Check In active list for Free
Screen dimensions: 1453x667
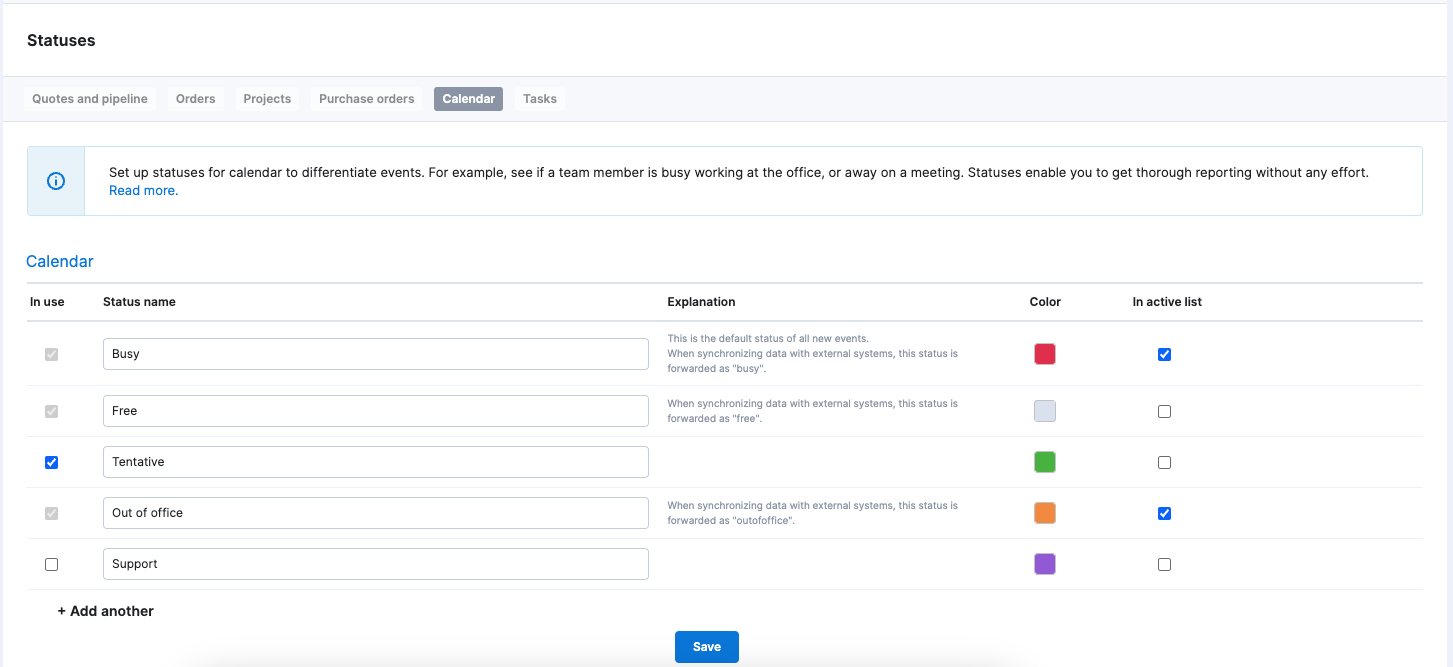1164,411
